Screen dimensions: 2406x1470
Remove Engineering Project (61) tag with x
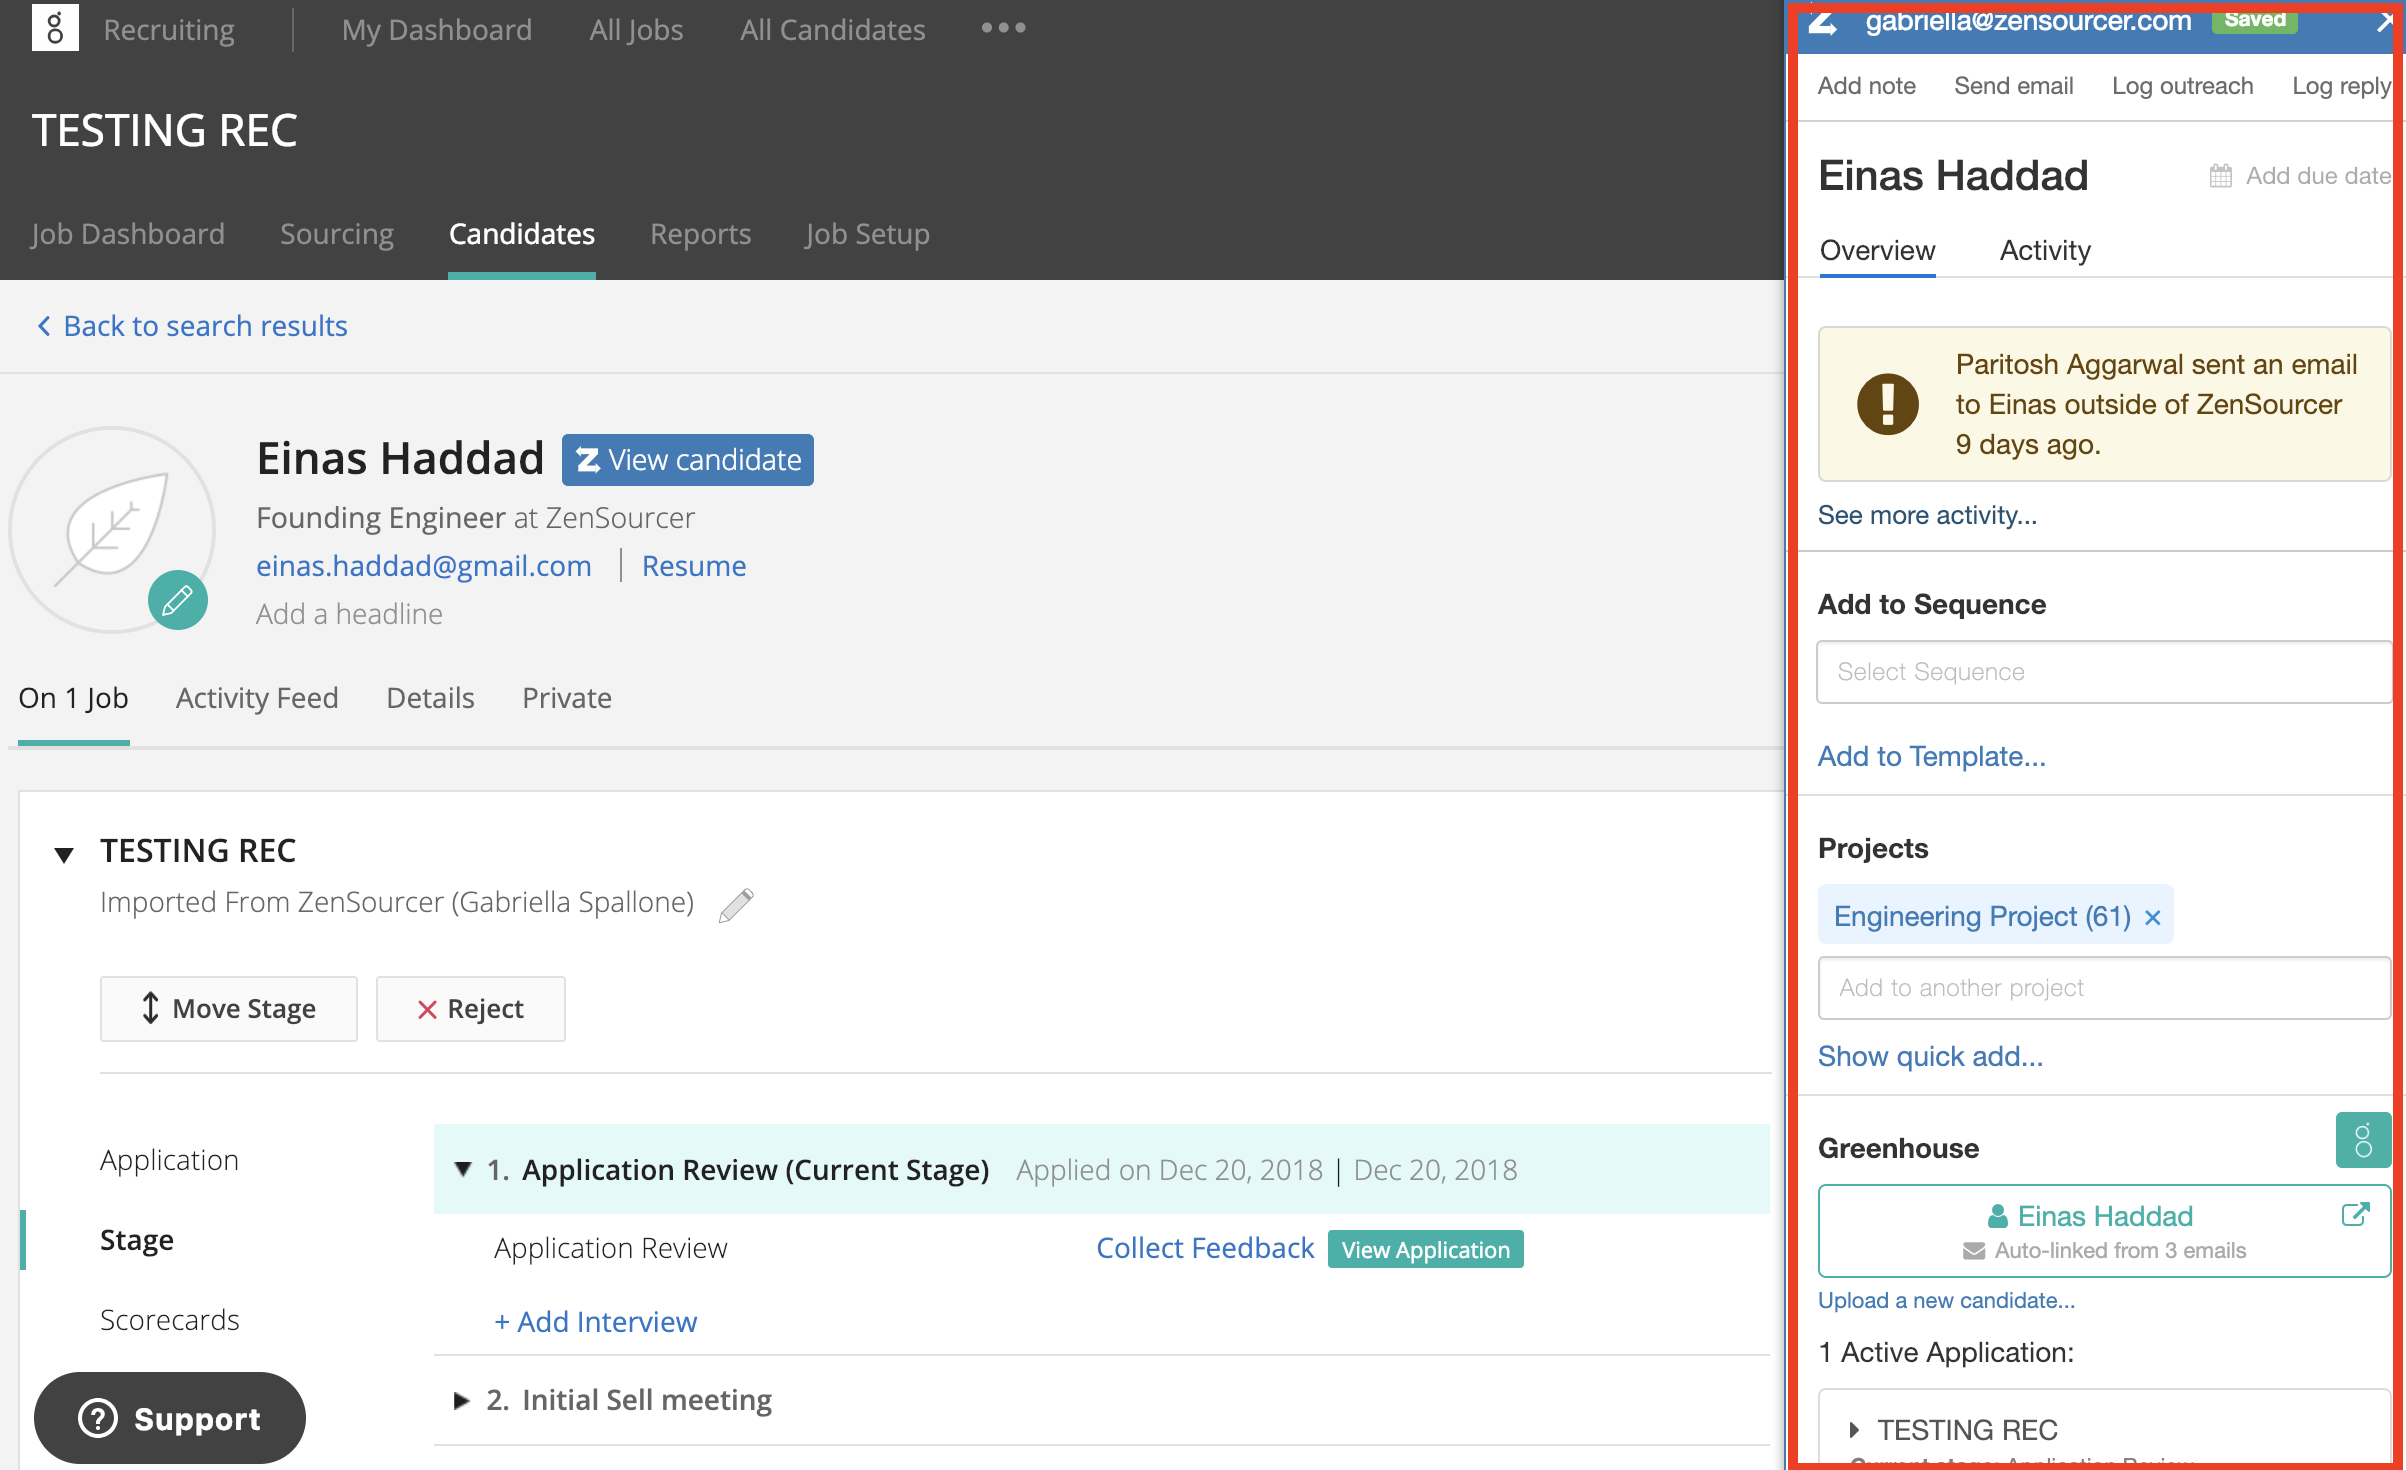(x=2153, y=917)
